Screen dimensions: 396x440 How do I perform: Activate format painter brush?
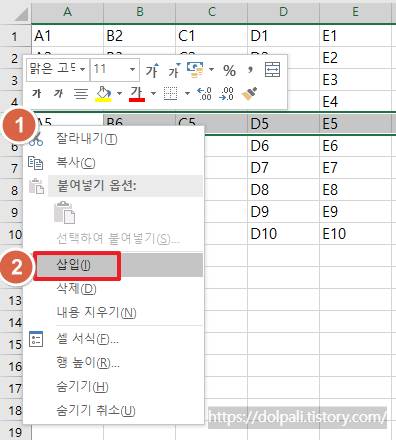click(249, 94)
